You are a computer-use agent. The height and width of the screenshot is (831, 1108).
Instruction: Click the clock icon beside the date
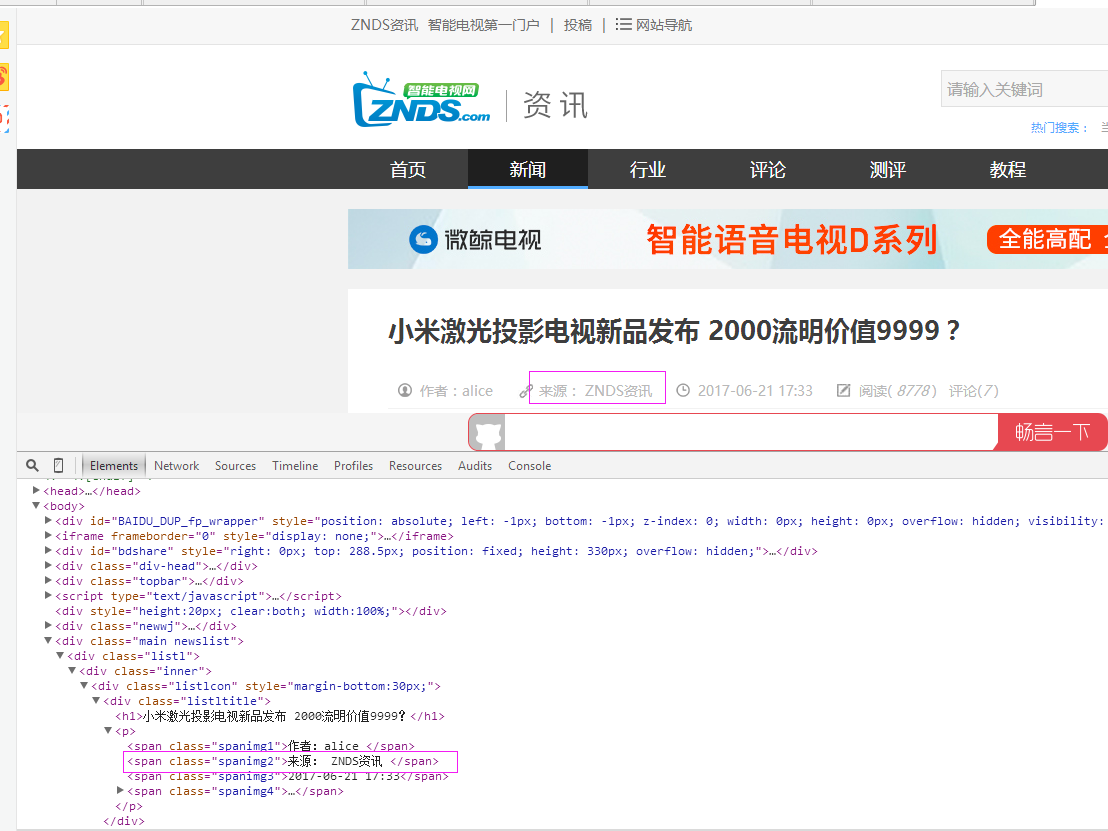point(683,390)
